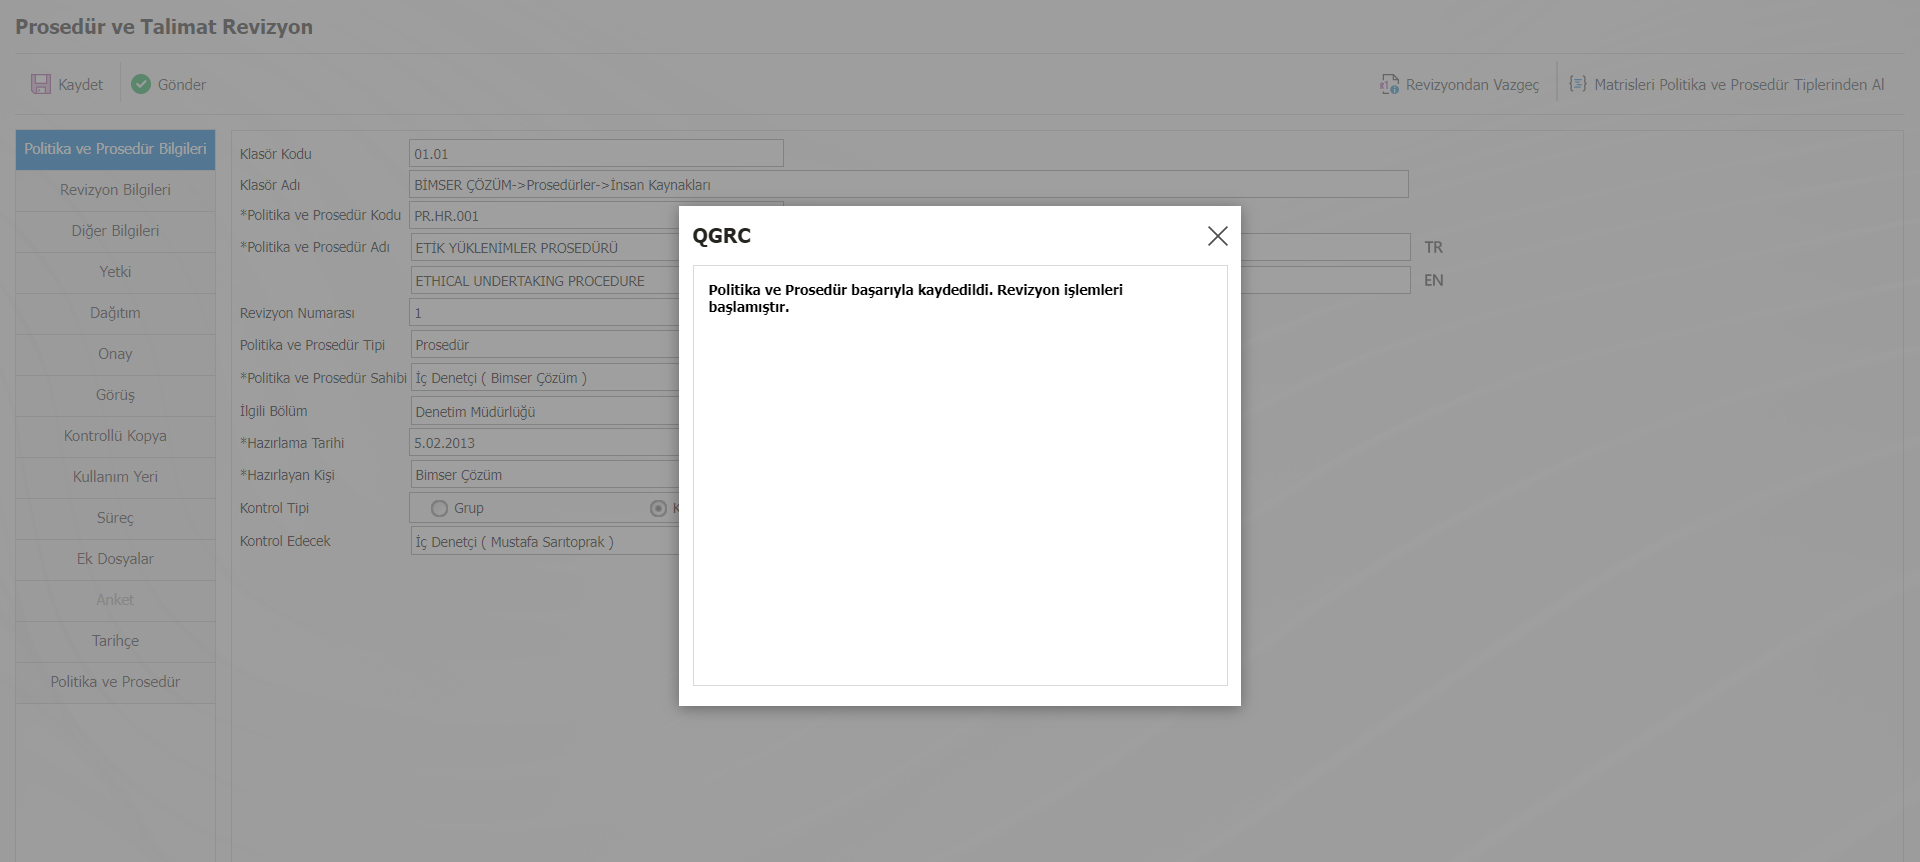
Task: Click İlgili Bölüm field Denetim Müdürlüğü
Action: pyautogui.click(x=545, y=411)
